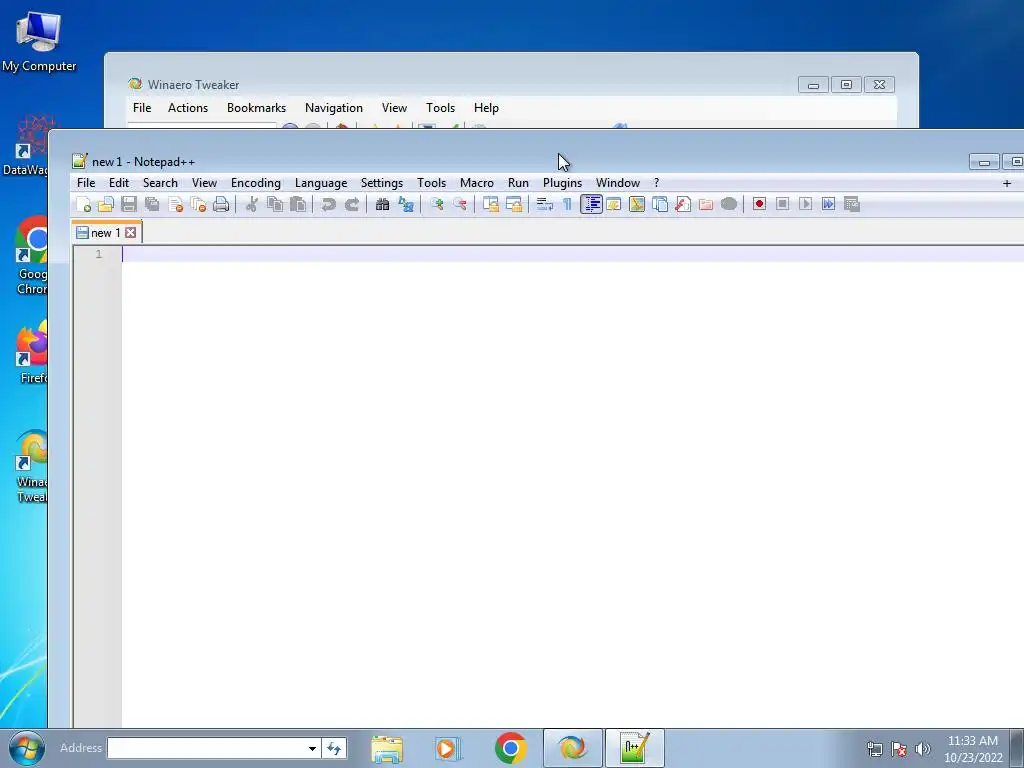The width and height of the screenshot is (1024, 768).
Task: Click the Zoom Out toolbar icon
Action: [x=460, y=204]
